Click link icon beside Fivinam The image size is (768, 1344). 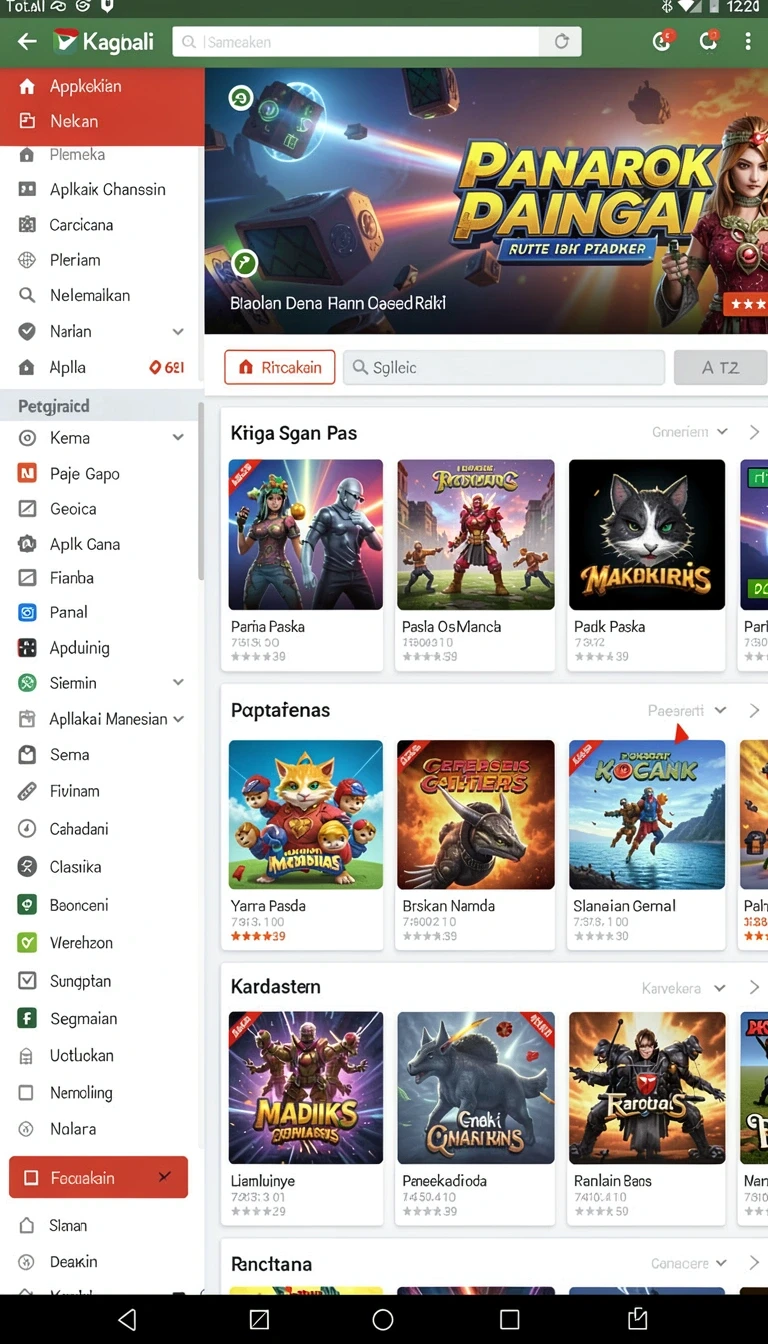tap(27, 791)
